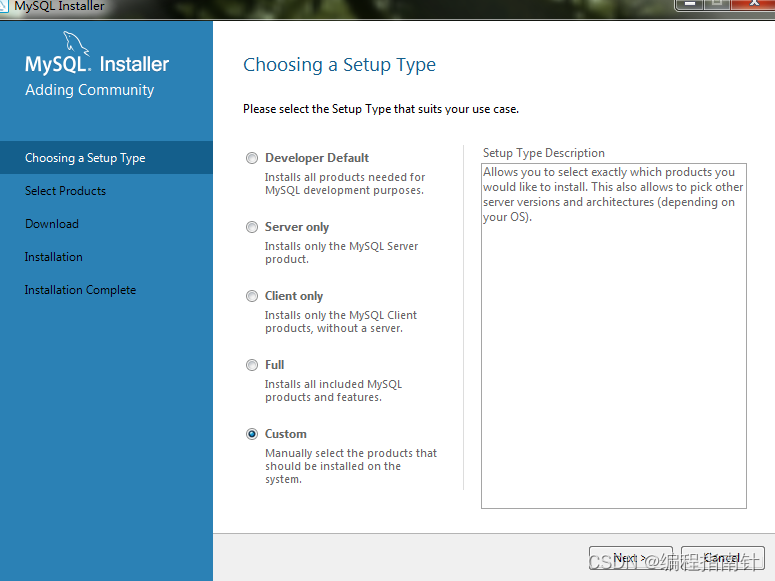This screenshot has width=775, height=581.
Task: Open the Choosing a Setup Type step
Action: pos(106,158)
